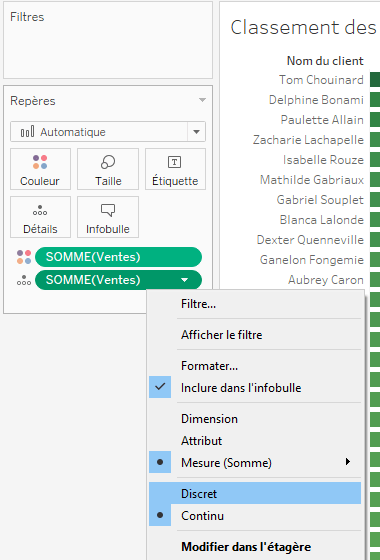Select Zacharie Lachapelle row label
380x560 pixels.
[x=308, y=140]
